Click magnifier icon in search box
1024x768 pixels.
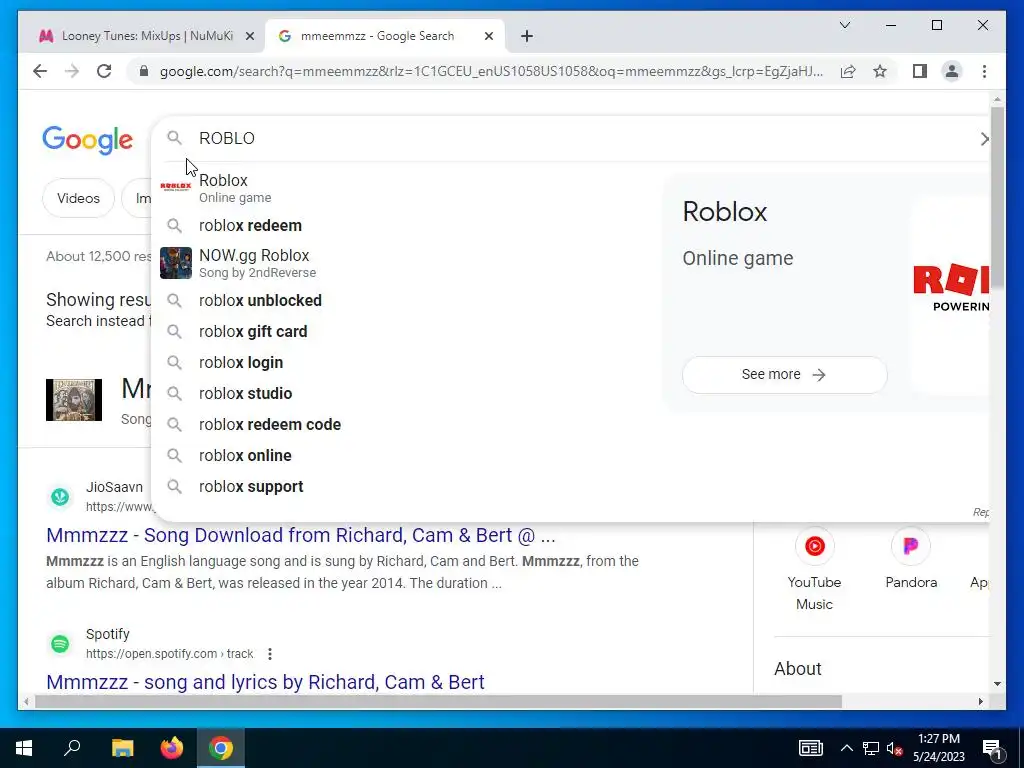tap(174, 138)
